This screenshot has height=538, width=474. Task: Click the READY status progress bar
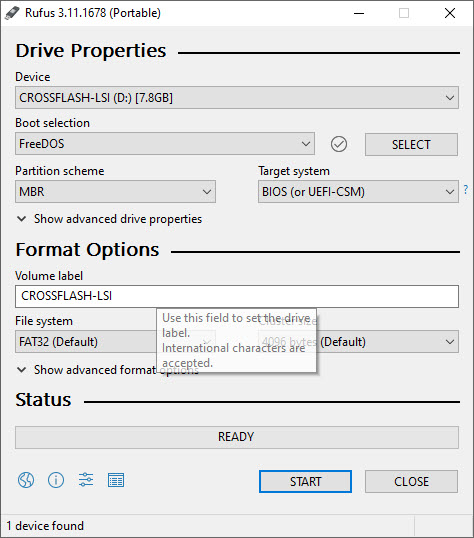click(237, 437)
